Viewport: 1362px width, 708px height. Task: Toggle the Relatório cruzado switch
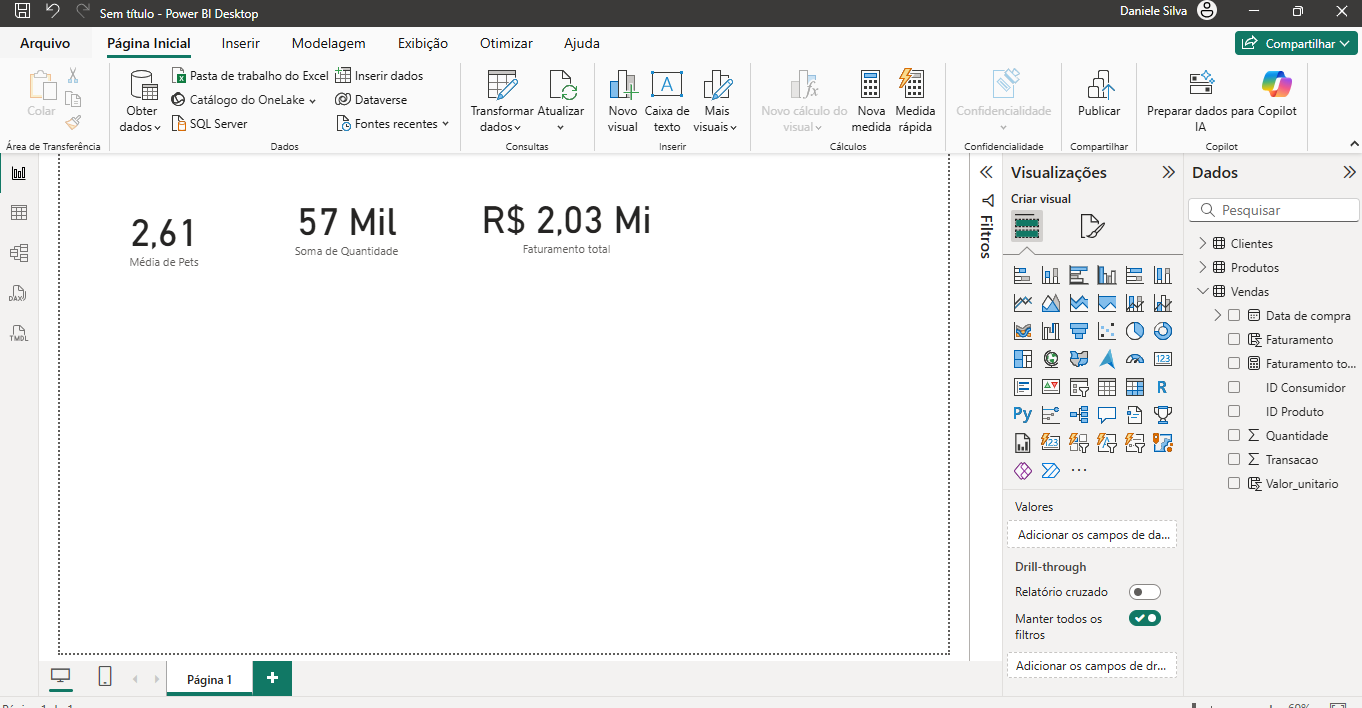click(x=1144, y=592)
